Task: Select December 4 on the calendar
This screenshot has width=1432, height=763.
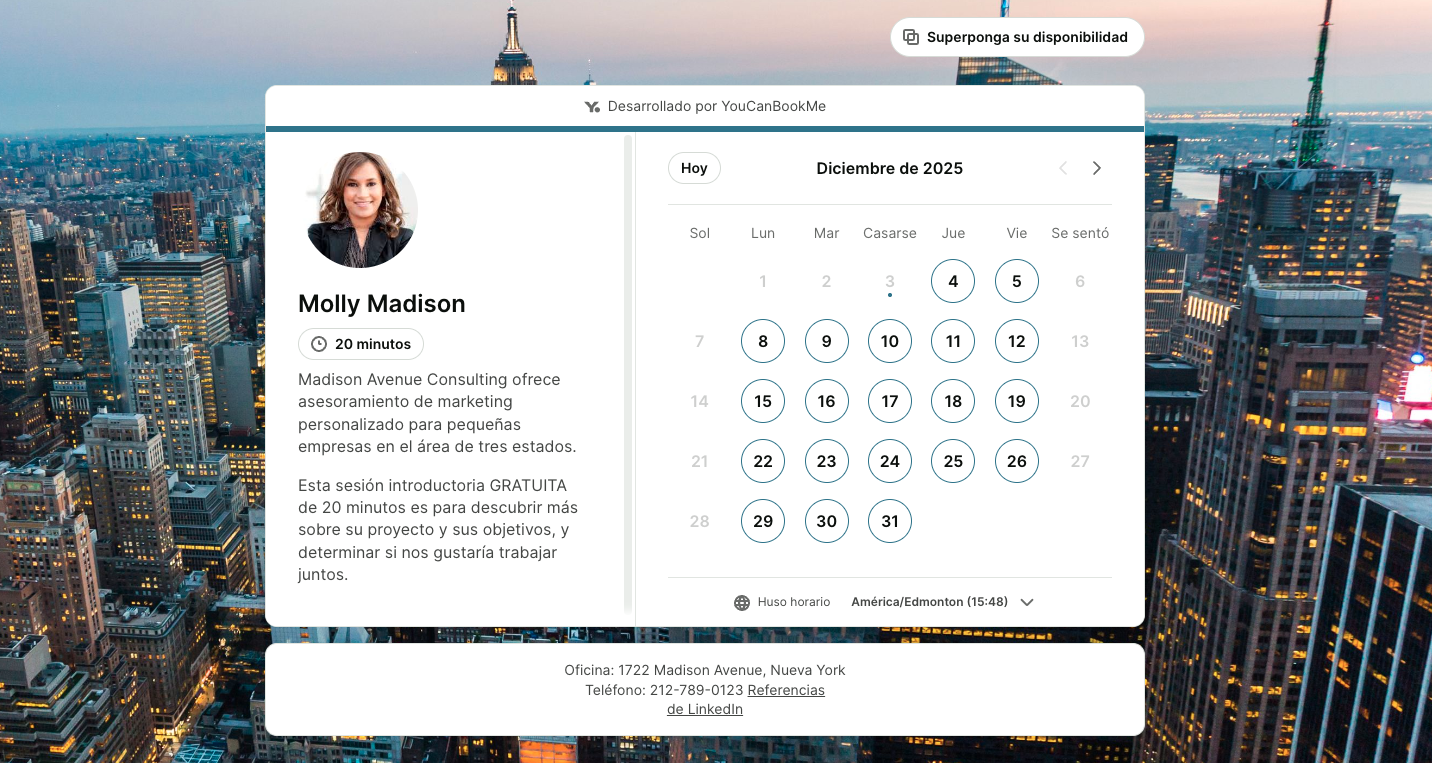Action: coord(953,281)
